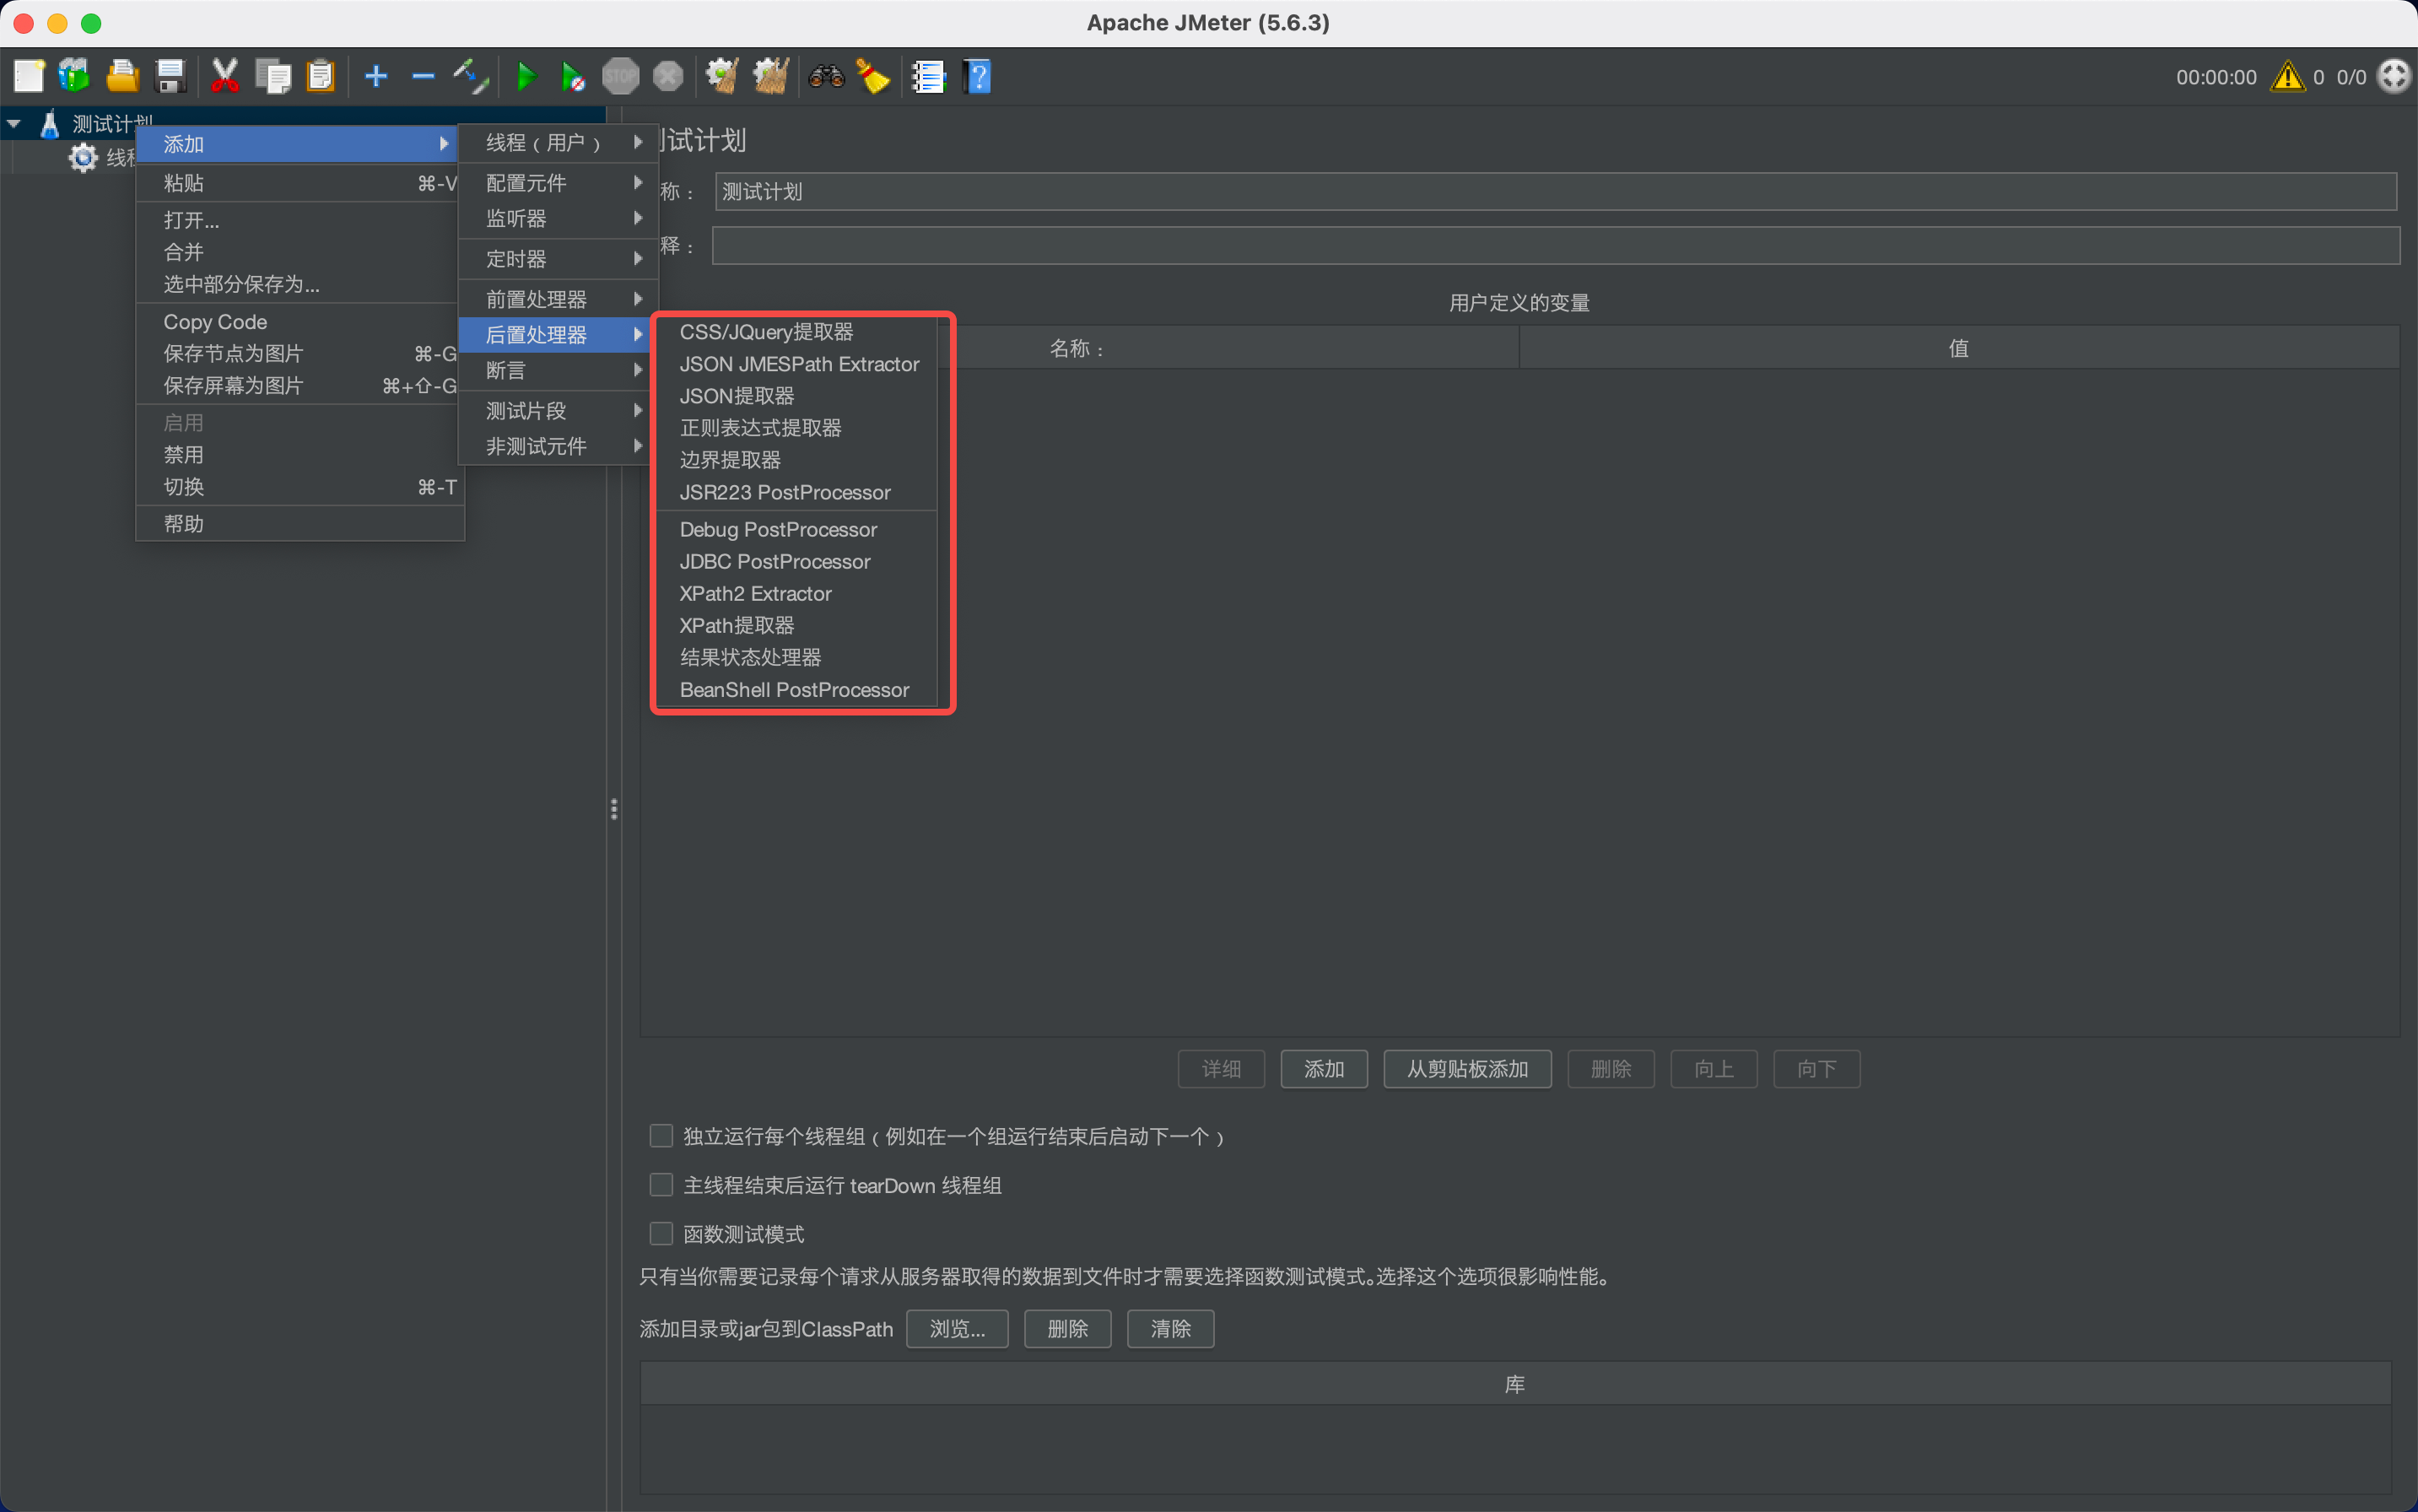The width and height of the screenshot is (2418, 1512).
Task: Click the Paste clipboard icon
Action: [320, 76]
